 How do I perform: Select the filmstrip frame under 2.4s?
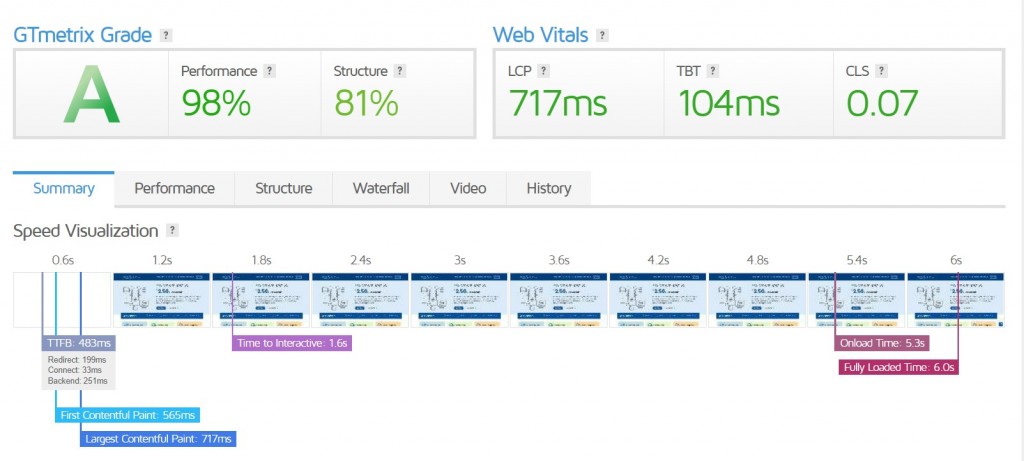pyautogui.click(x=360, y=300)
